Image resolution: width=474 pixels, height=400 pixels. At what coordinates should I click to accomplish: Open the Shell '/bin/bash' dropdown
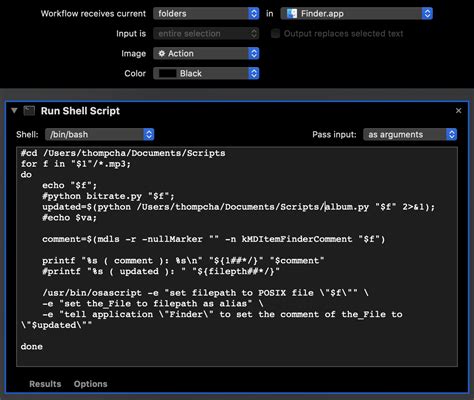coord(99,134)
